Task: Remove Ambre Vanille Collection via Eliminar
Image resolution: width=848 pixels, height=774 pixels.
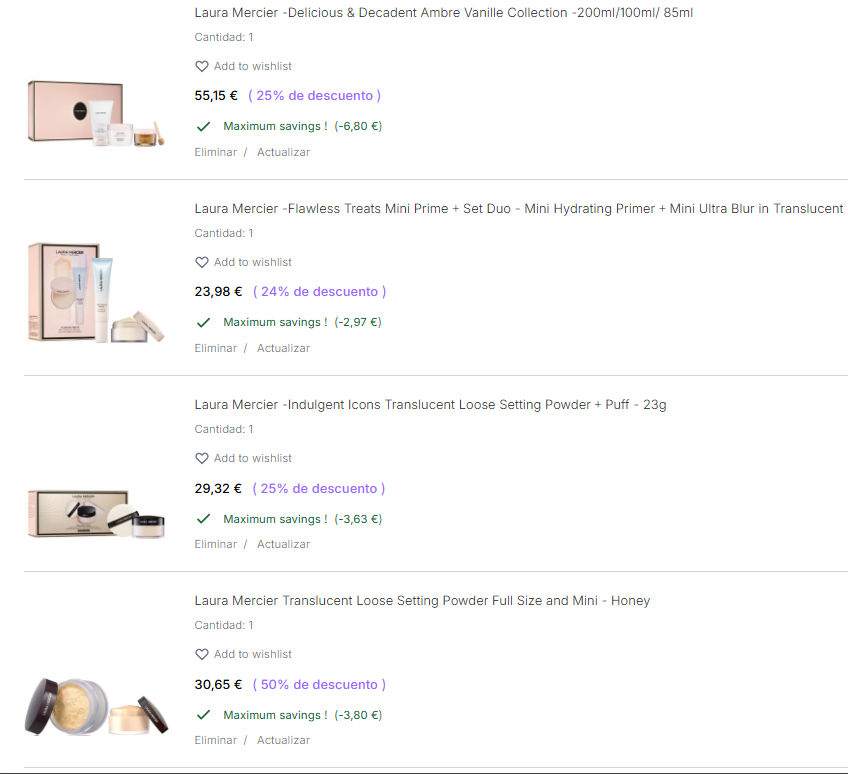Action: point(216,152)
